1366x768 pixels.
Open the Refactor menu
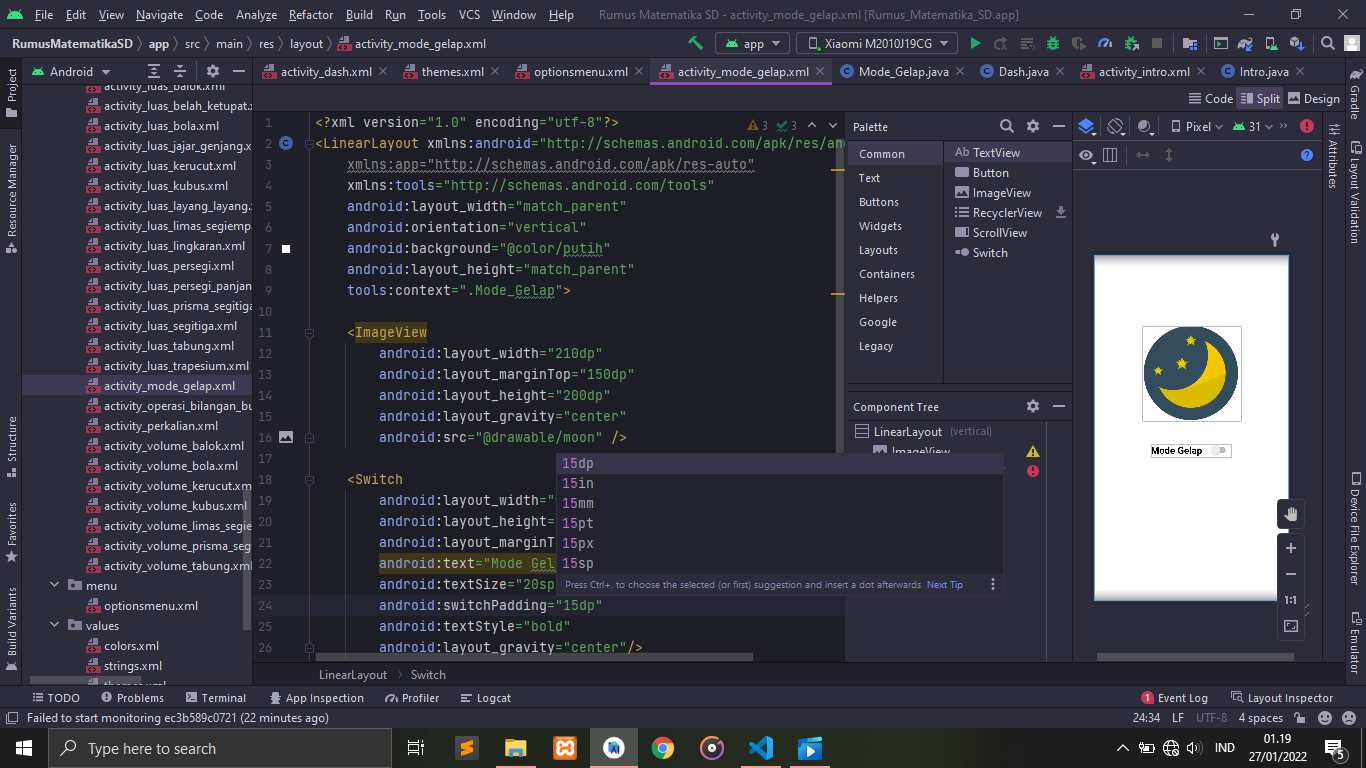[x=311, y=15]
